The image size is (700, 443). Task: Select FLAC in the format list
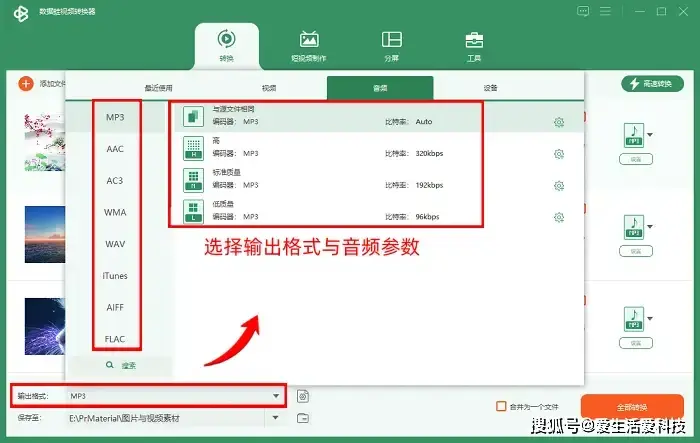115,339
